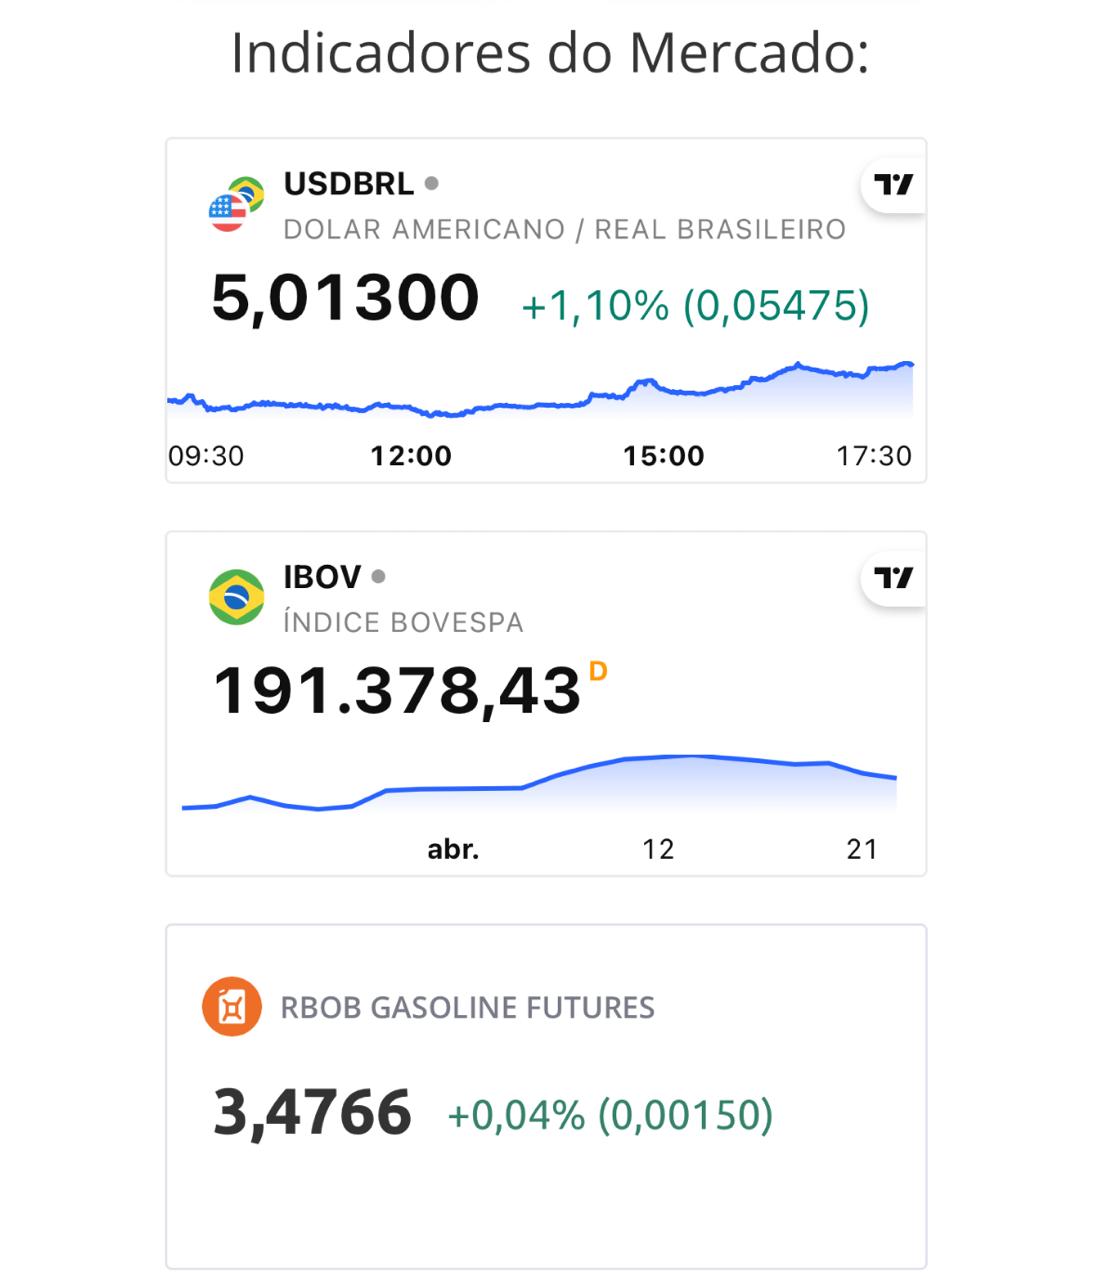The image size is (1096, 1280).
Task: Click the Brazil flag icon beside IBOV
Action: coord(236,597)
